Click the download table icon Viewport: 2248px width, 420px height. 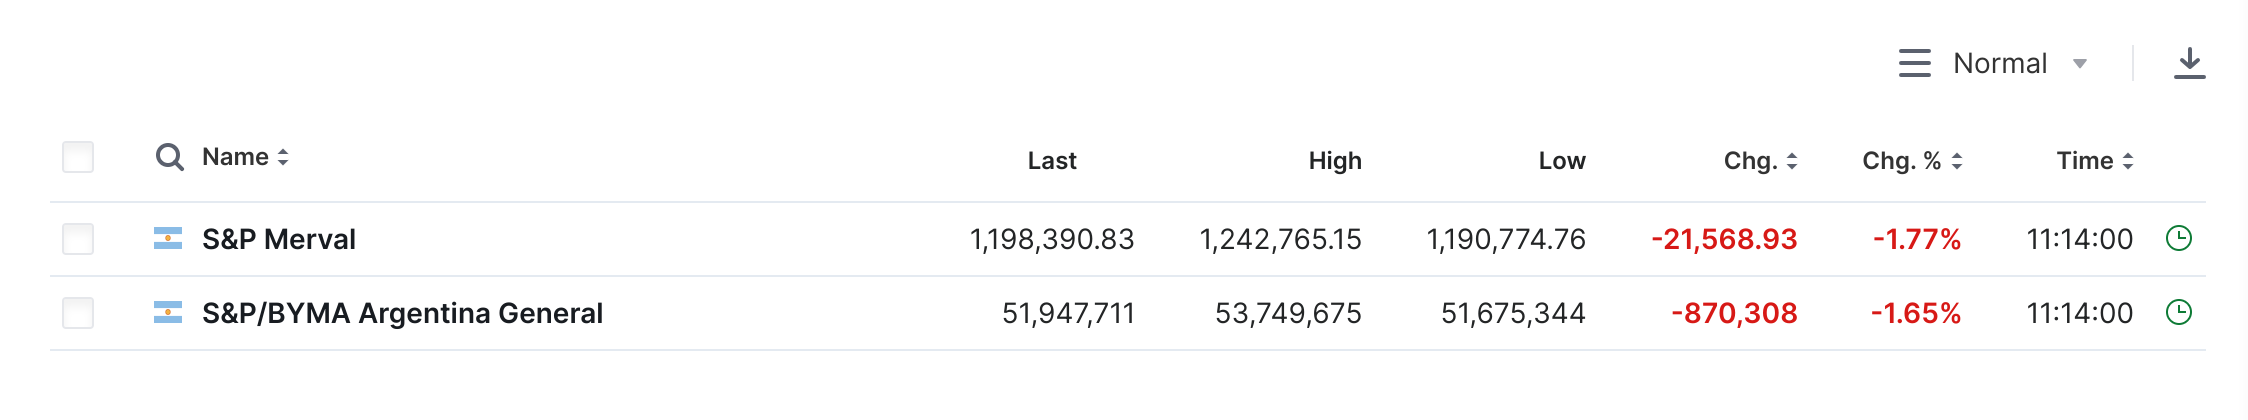[x=2189, y=63]
